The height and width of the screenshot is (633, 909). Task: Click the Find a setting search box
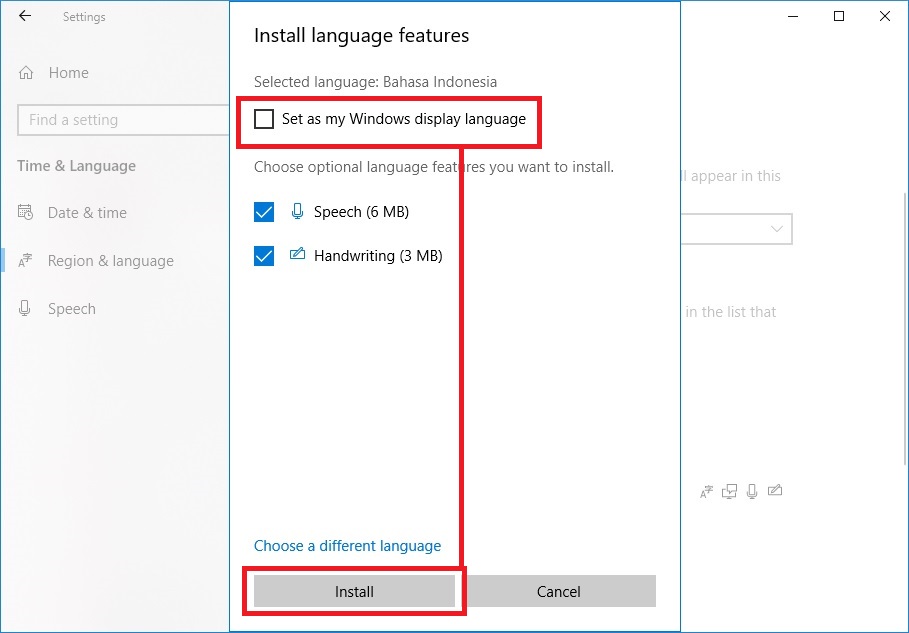[x=120, y=119]
